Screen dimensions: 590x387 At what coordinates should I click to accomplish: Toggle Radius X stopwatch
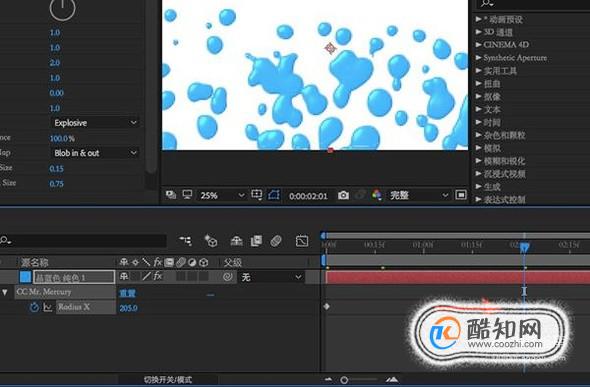(x=34, y=307)
